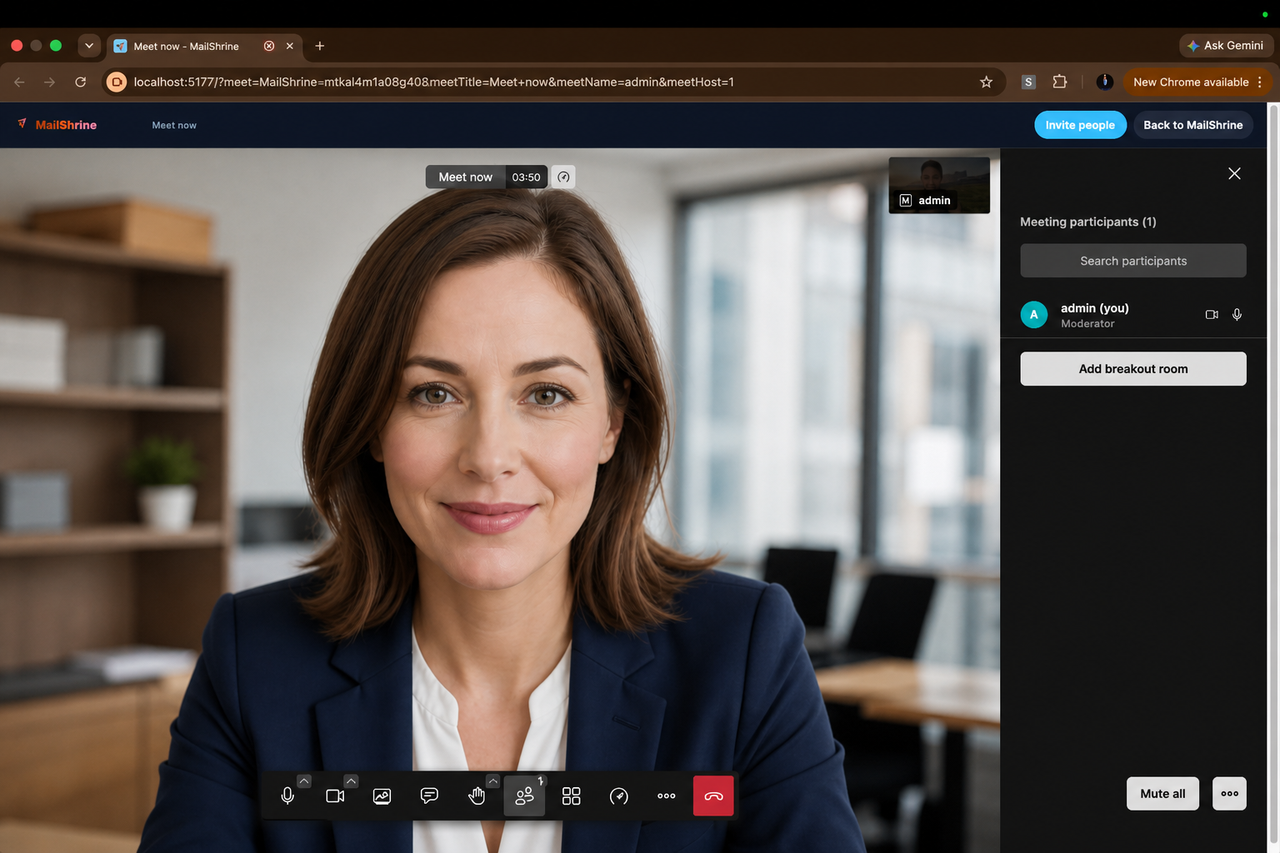The width and height of the screenshot is (1280, 853).
Task: Click Ask Gemini button
Action: pos(1225,46)
